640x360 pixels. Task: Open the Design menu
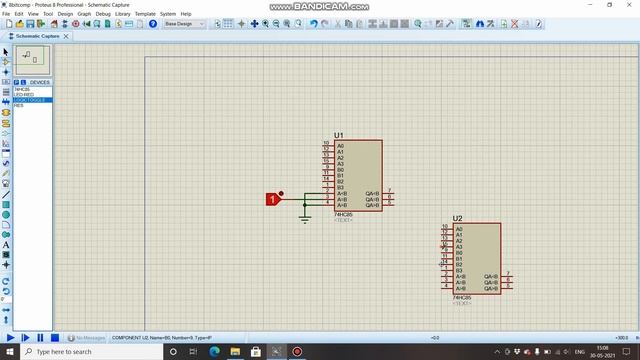click(x=65, y=14)
